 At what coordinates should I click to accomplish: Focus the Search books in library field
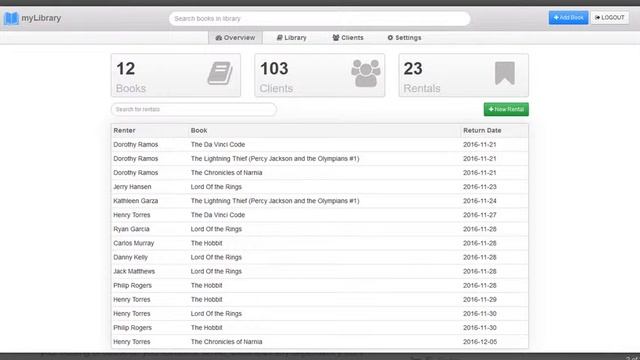320,18
